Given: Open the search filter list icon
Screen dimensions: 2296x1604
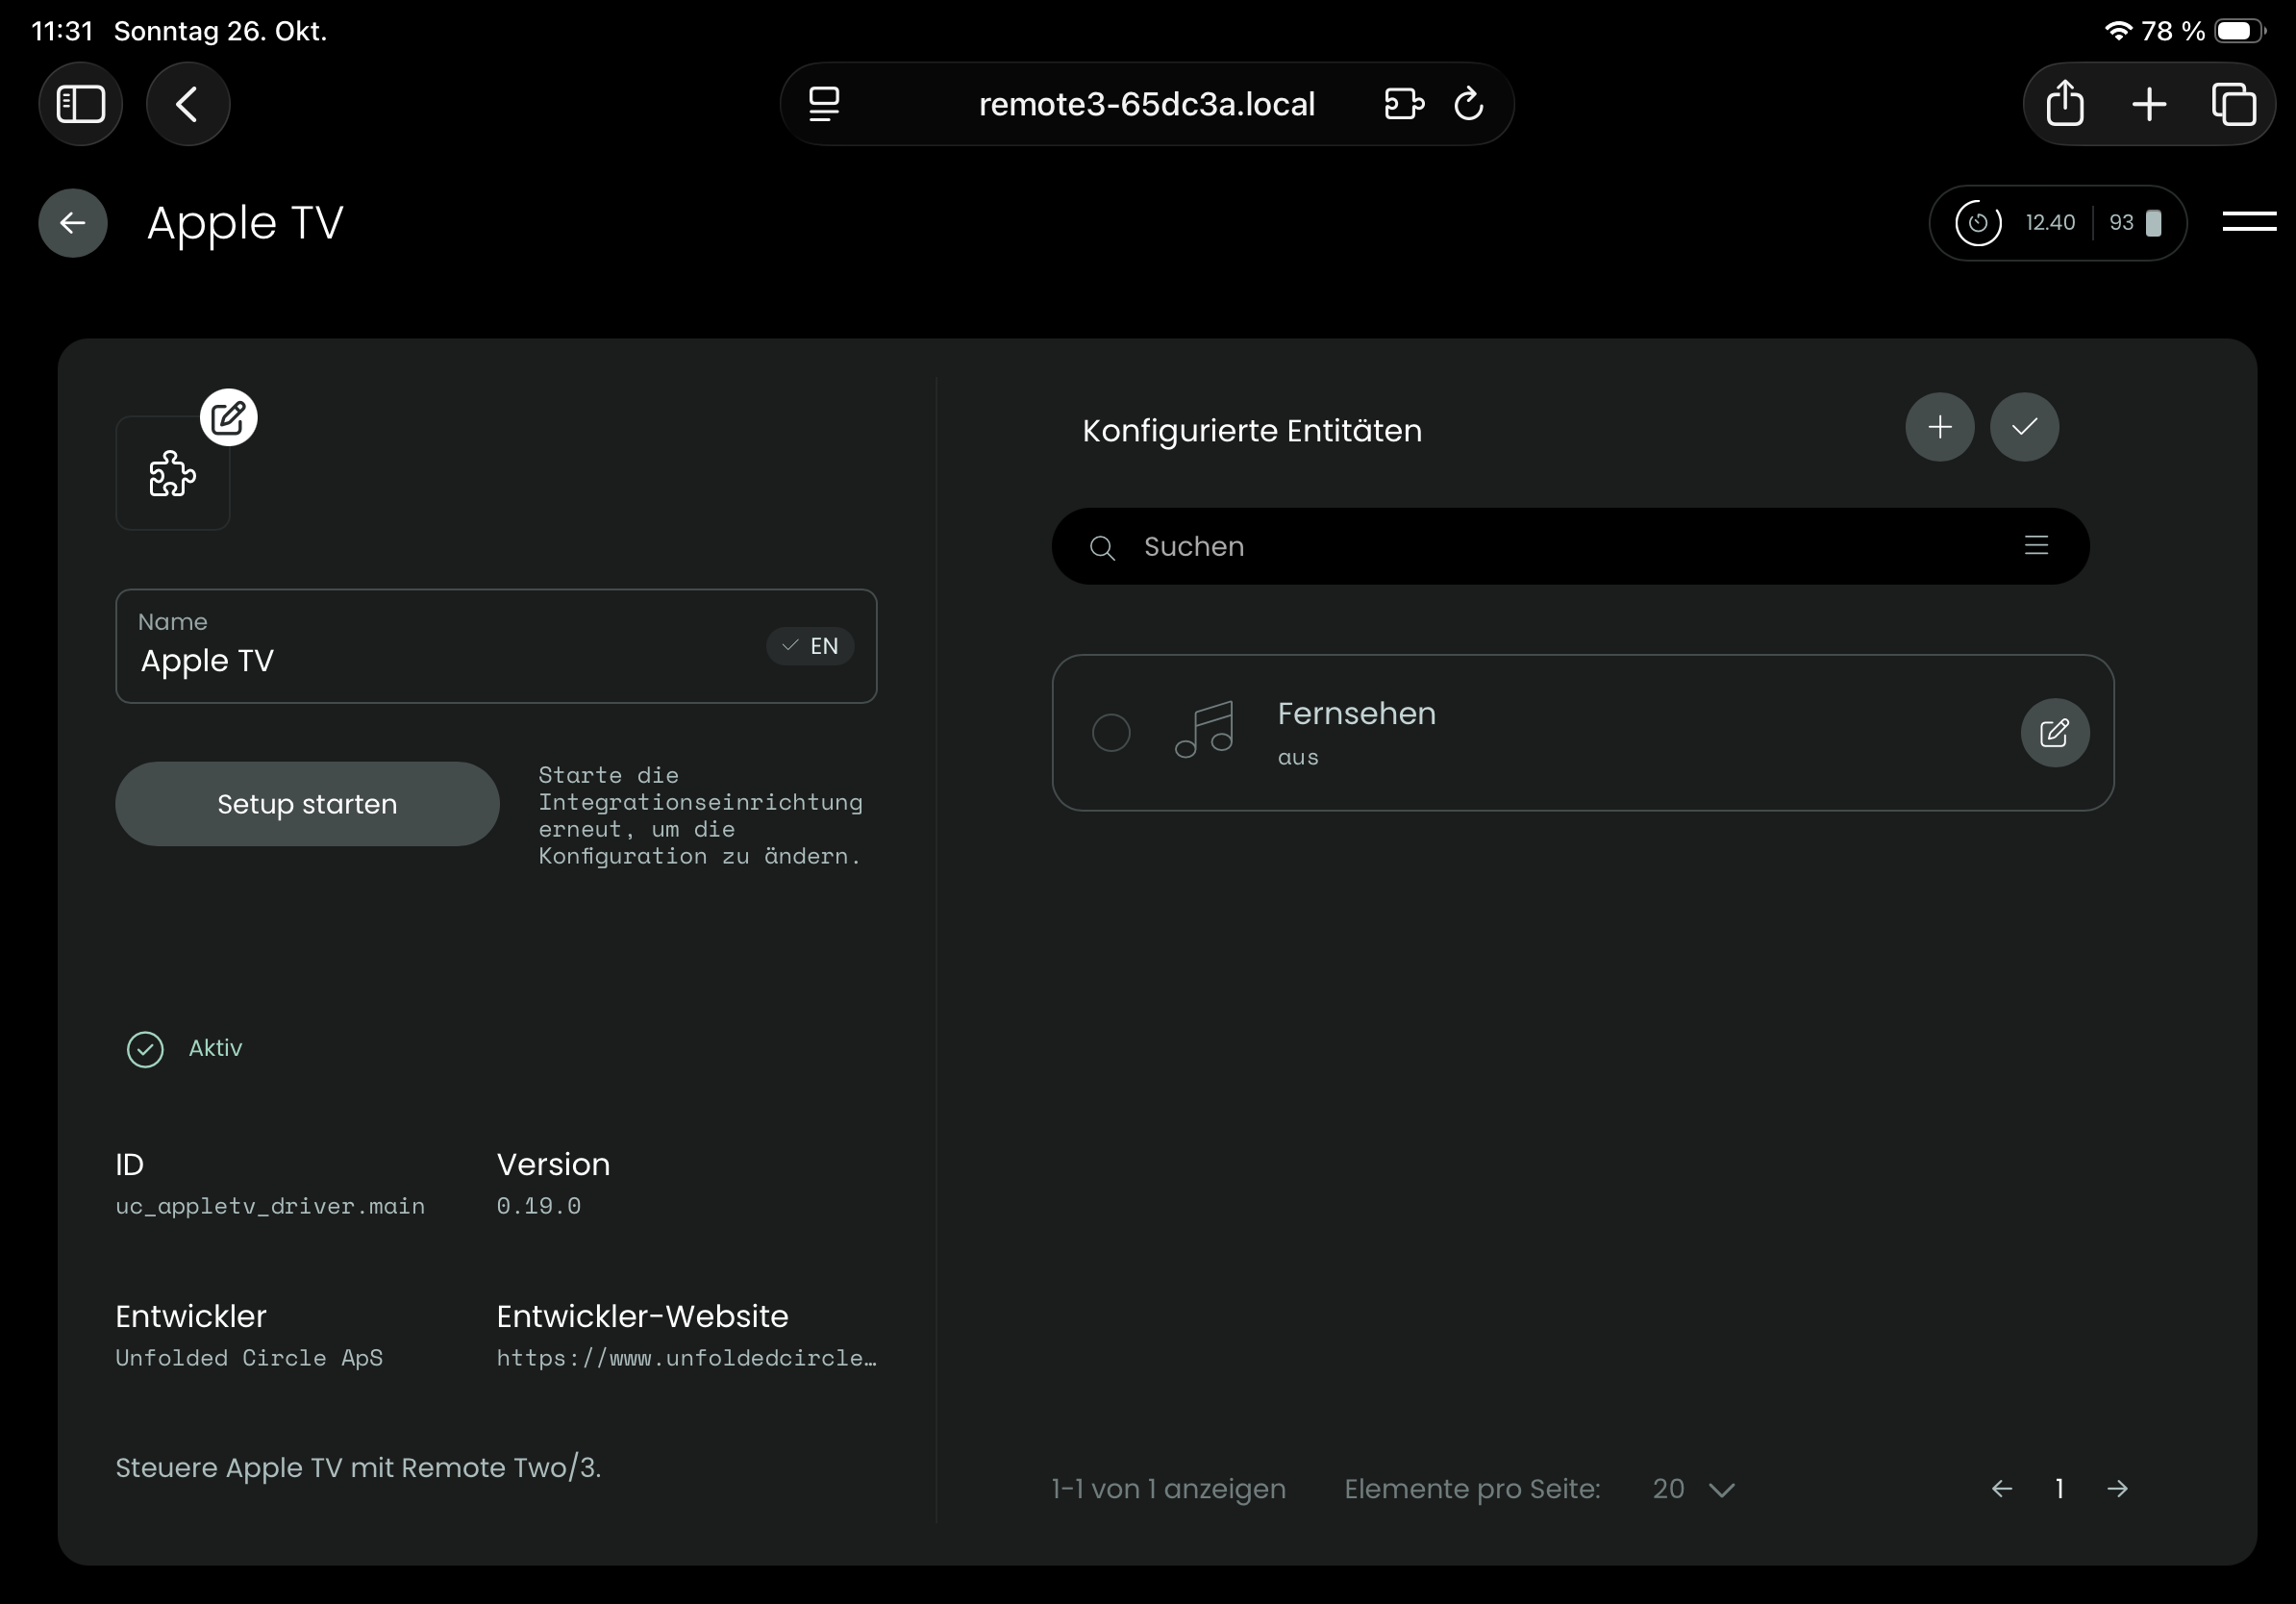Looking at the screenshot, I should point(2036,546).
